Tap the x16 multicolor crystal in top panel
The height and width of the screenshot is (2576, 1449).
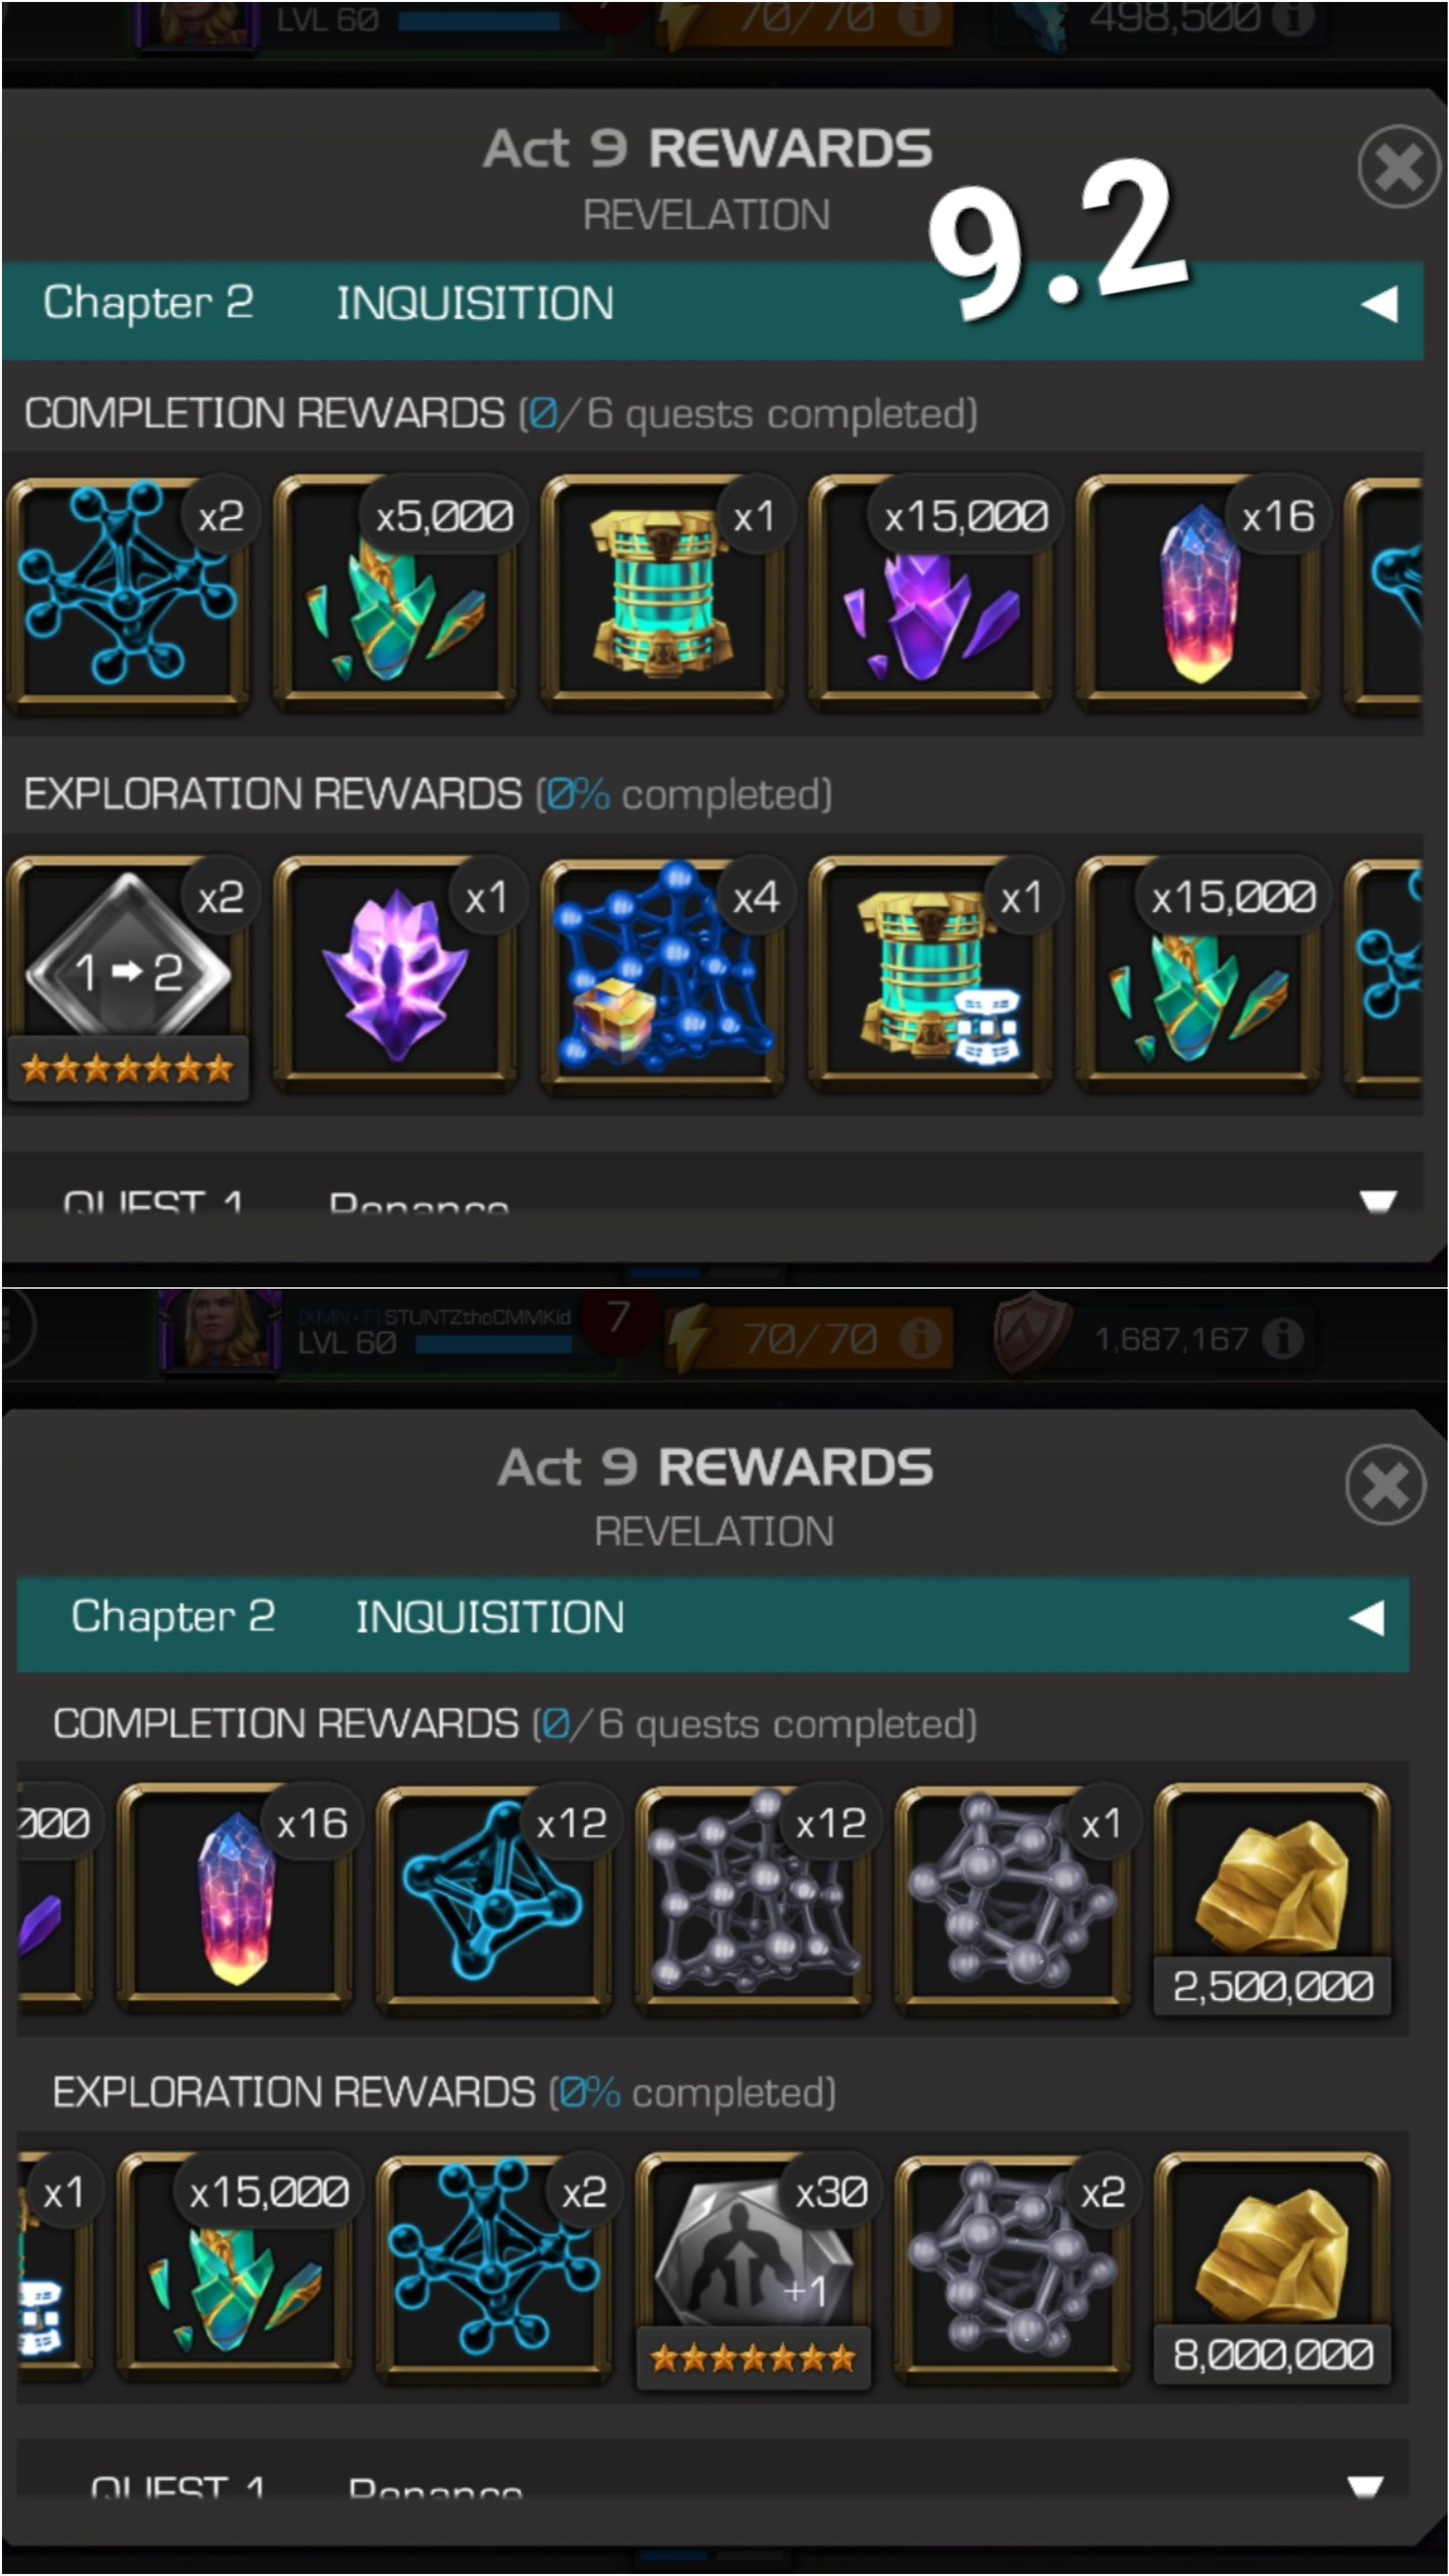1198,594
